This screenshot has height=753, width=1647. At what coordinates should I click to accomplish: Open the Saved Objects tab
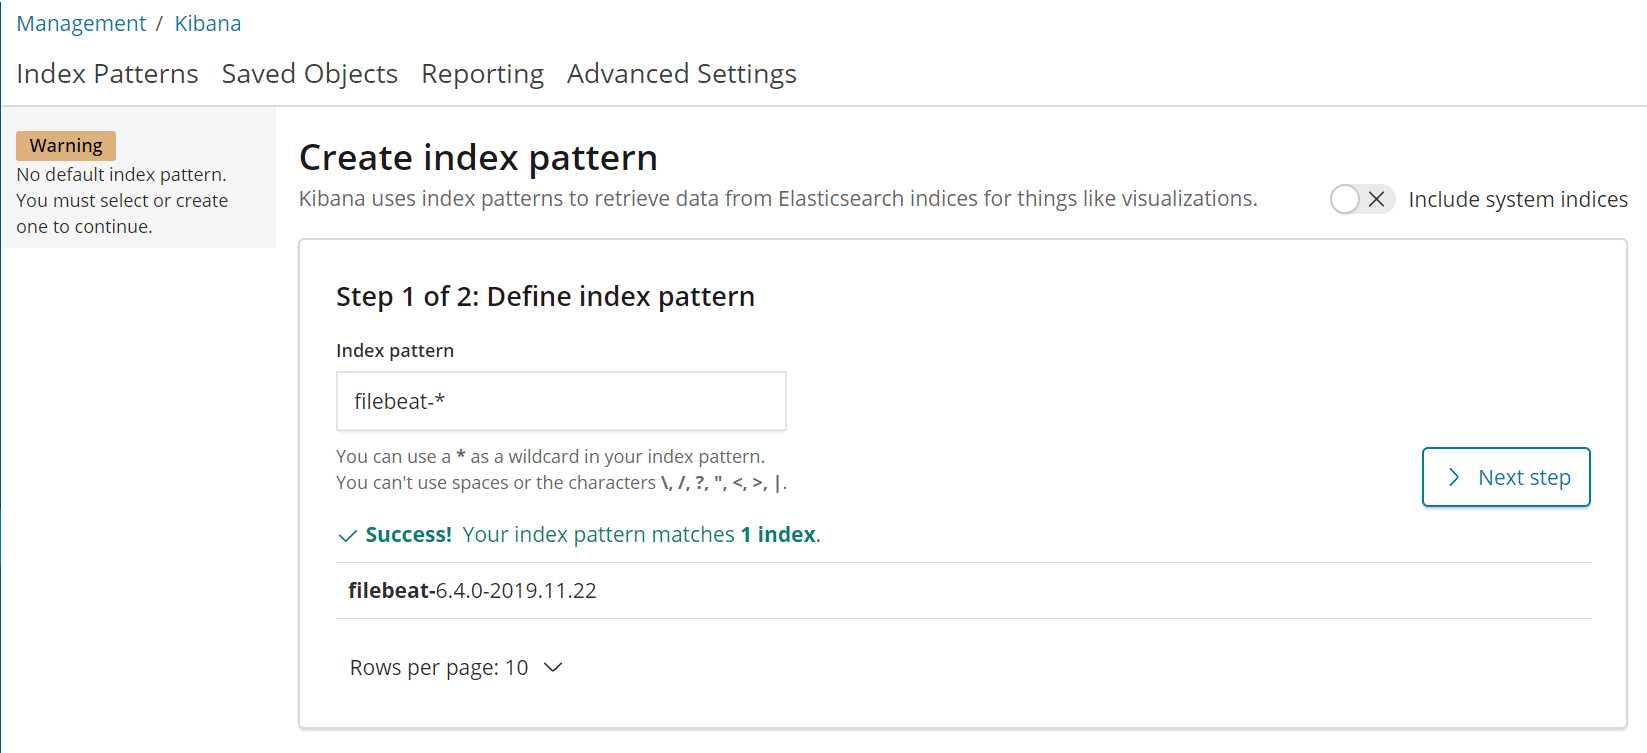pos(310,74)
